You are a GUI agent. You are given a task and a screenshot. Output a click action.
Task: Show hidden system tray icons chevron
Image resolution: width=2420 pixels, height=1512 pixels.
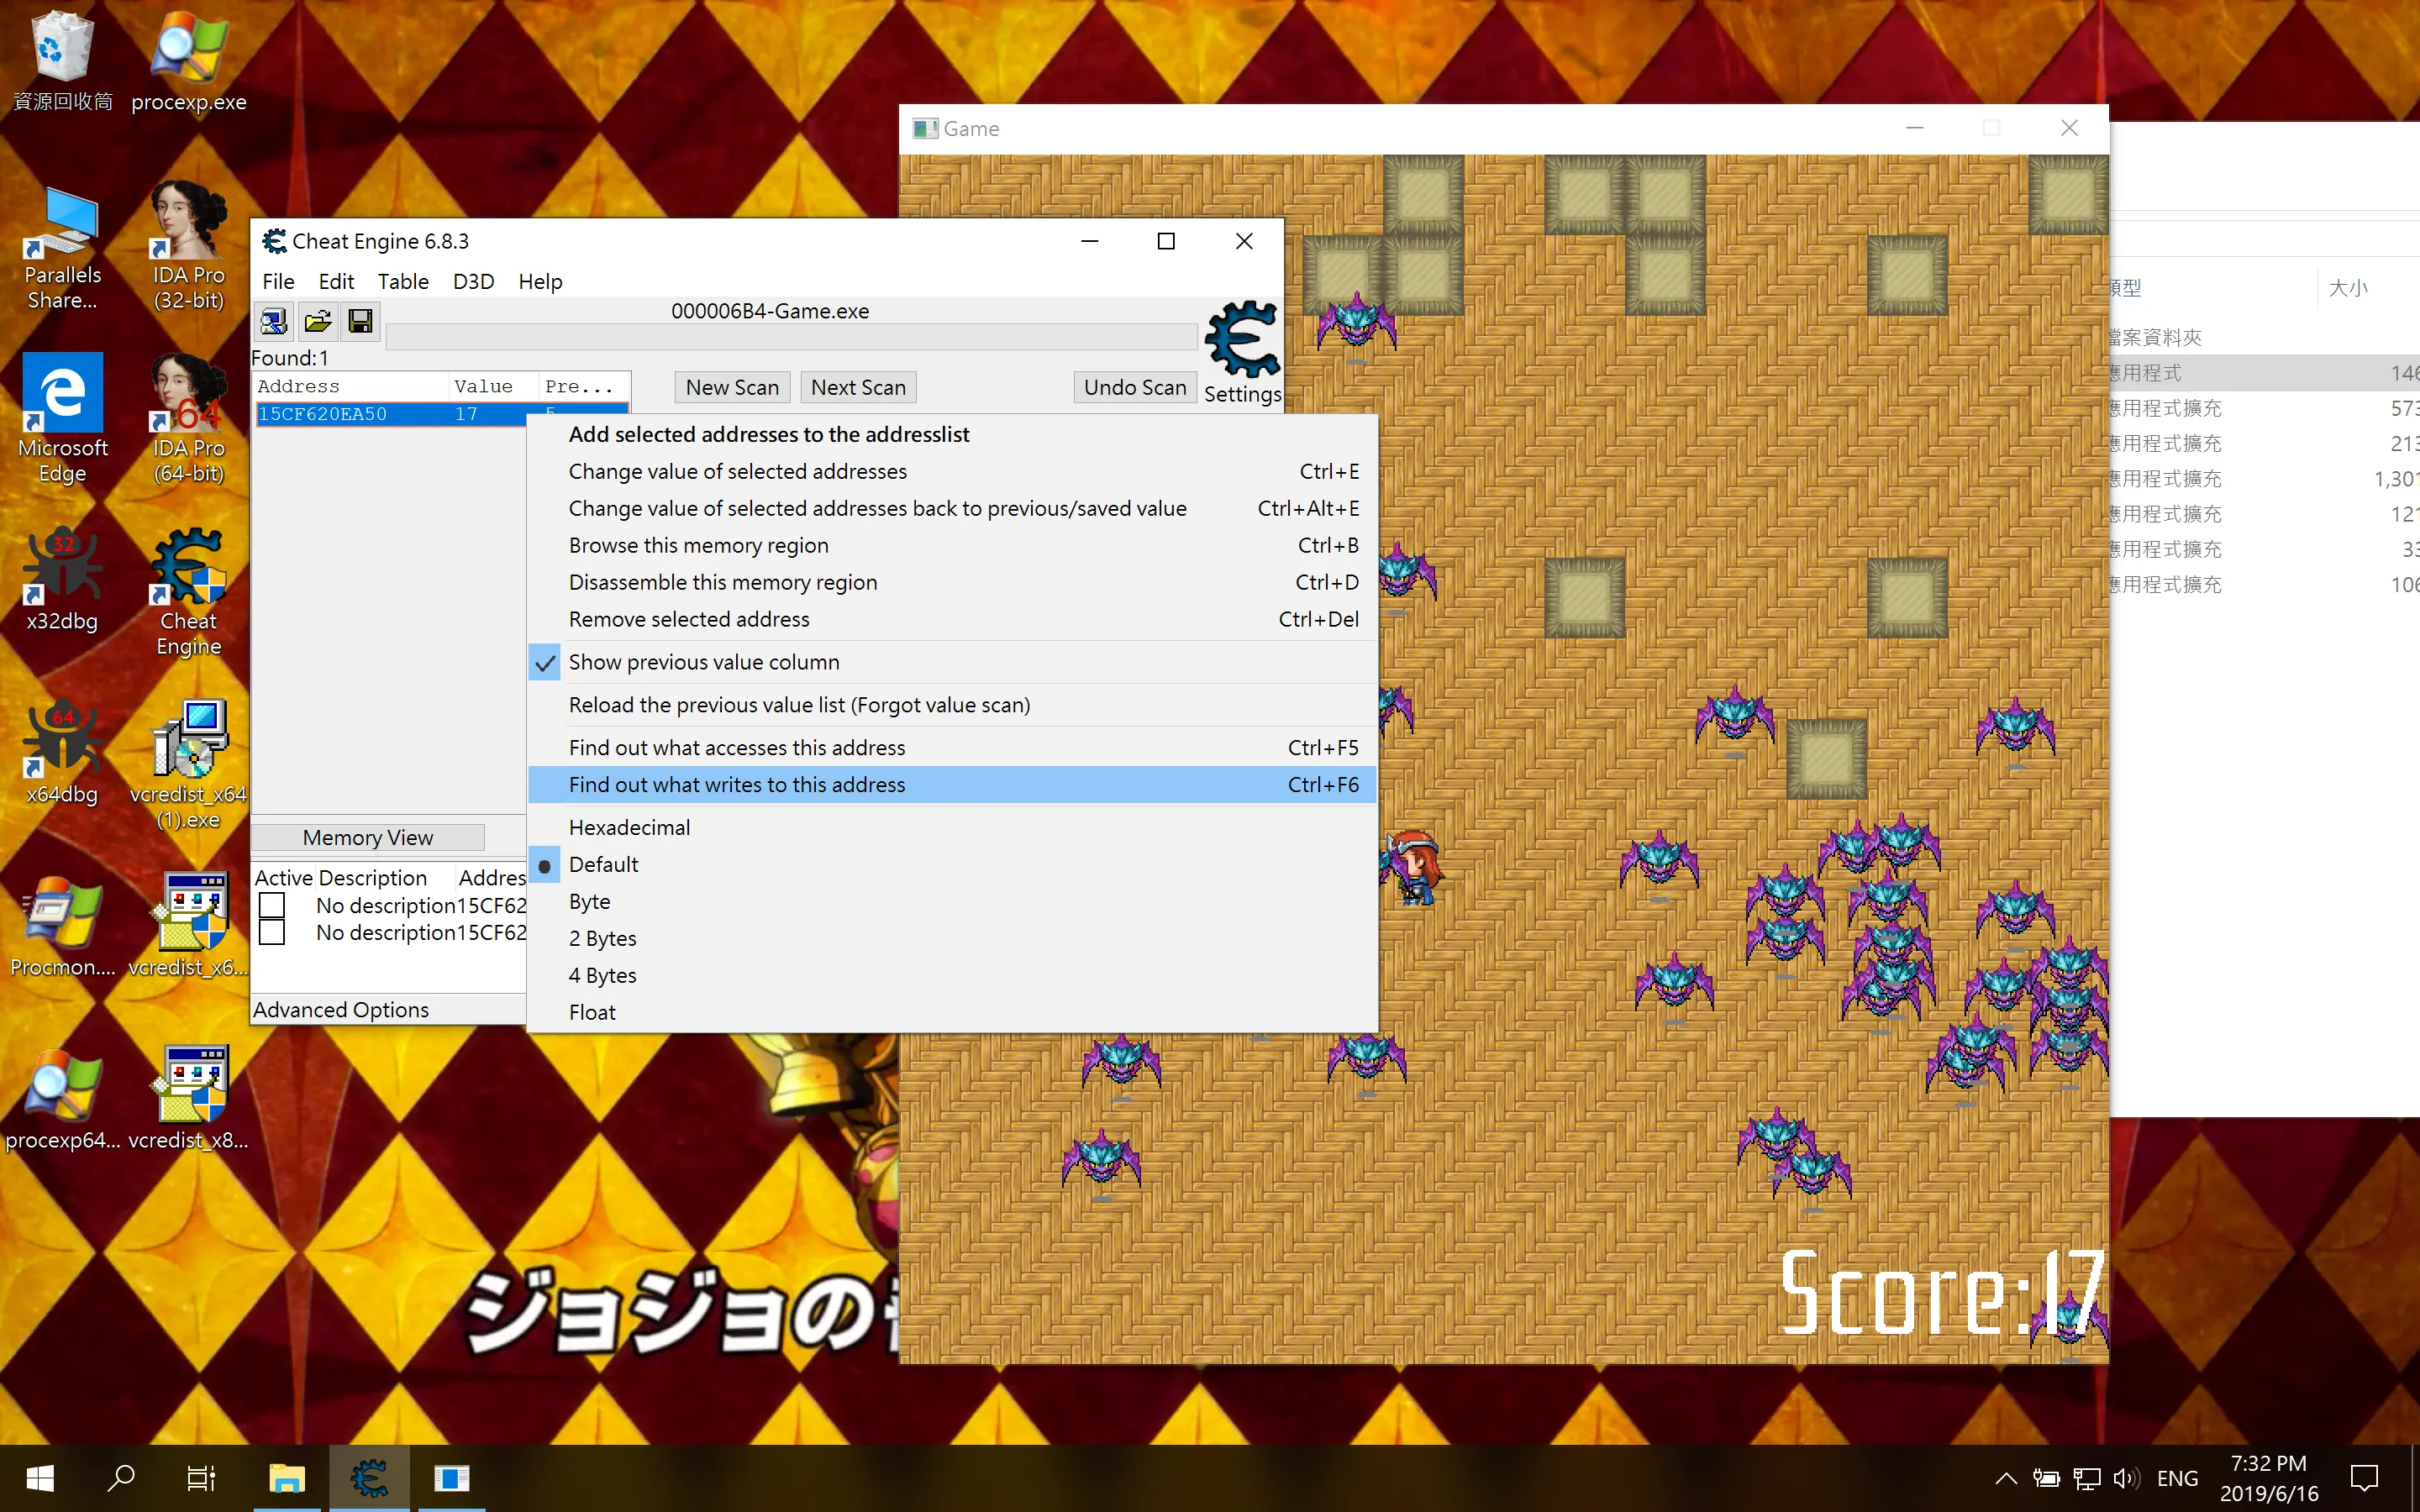tap(2006, 1478)
